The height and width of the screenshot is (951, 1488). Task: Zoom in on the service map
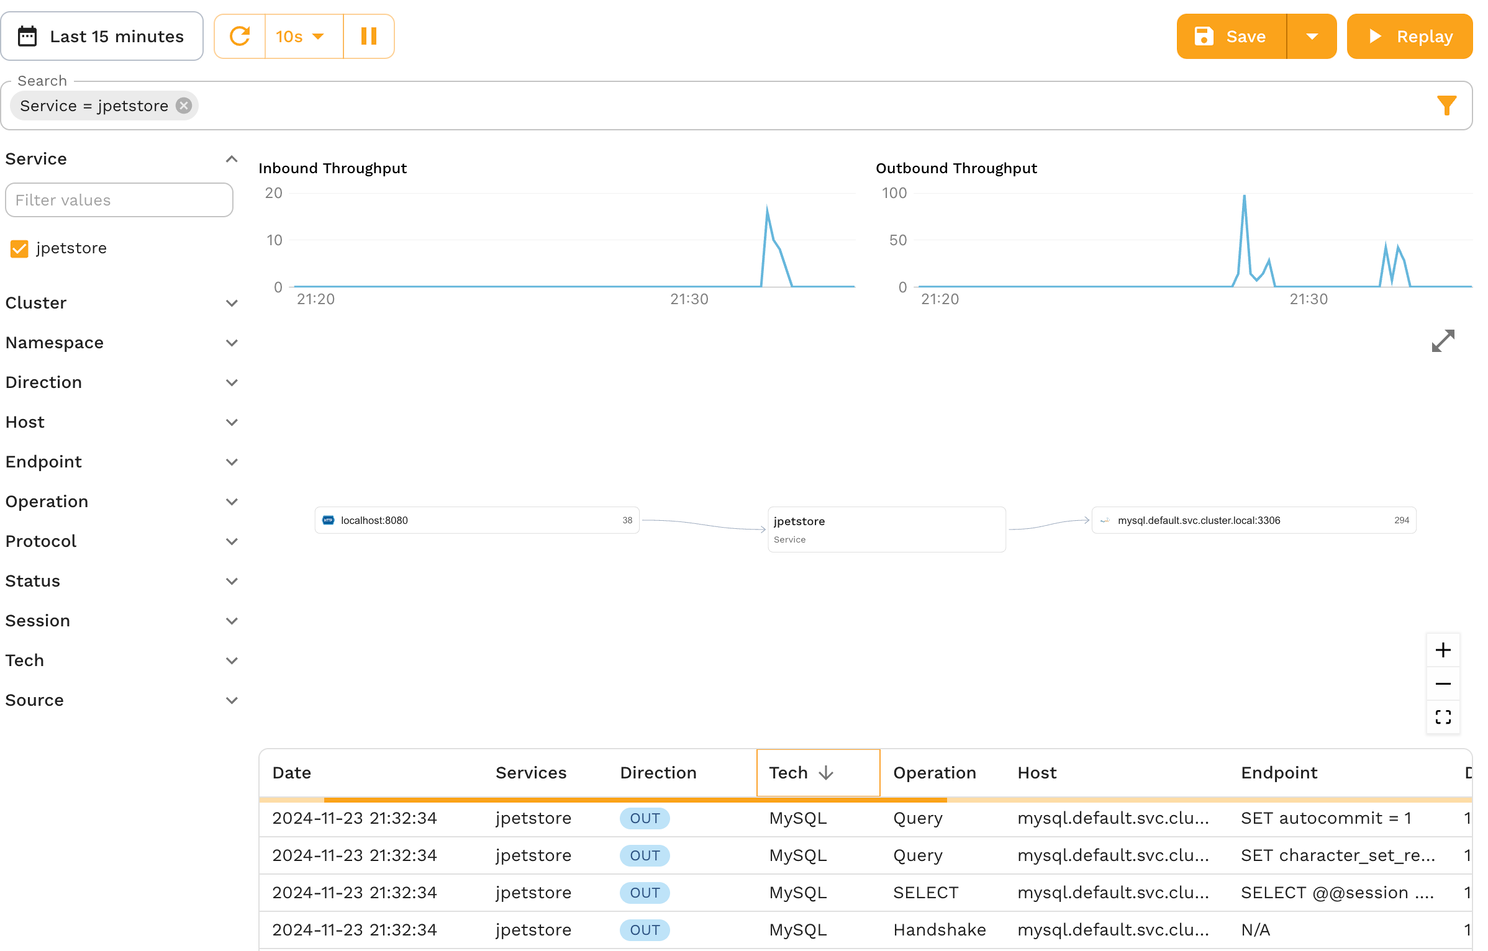pyautogui.click(x=1442, y=650)
